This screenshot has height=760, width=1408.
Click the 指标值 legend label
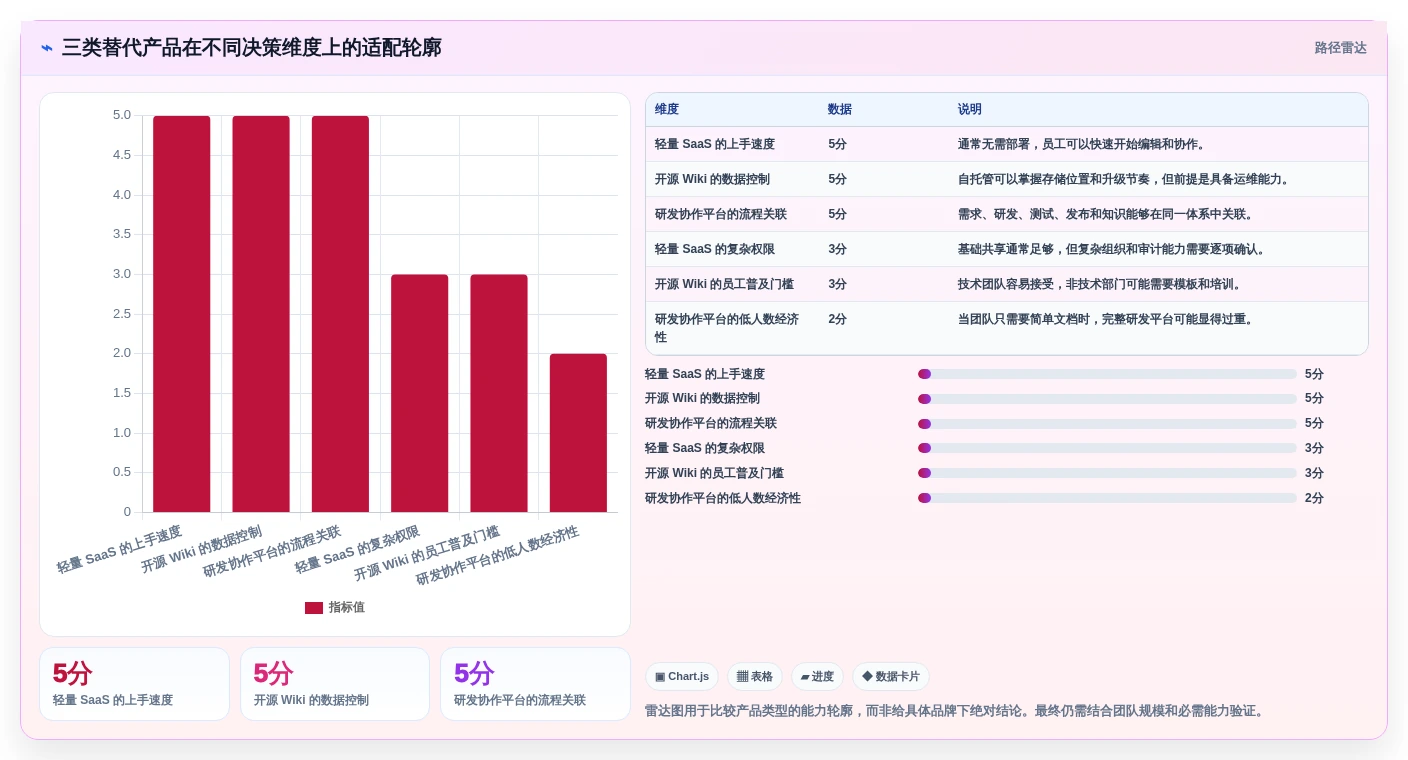click(x=347, y=607)
